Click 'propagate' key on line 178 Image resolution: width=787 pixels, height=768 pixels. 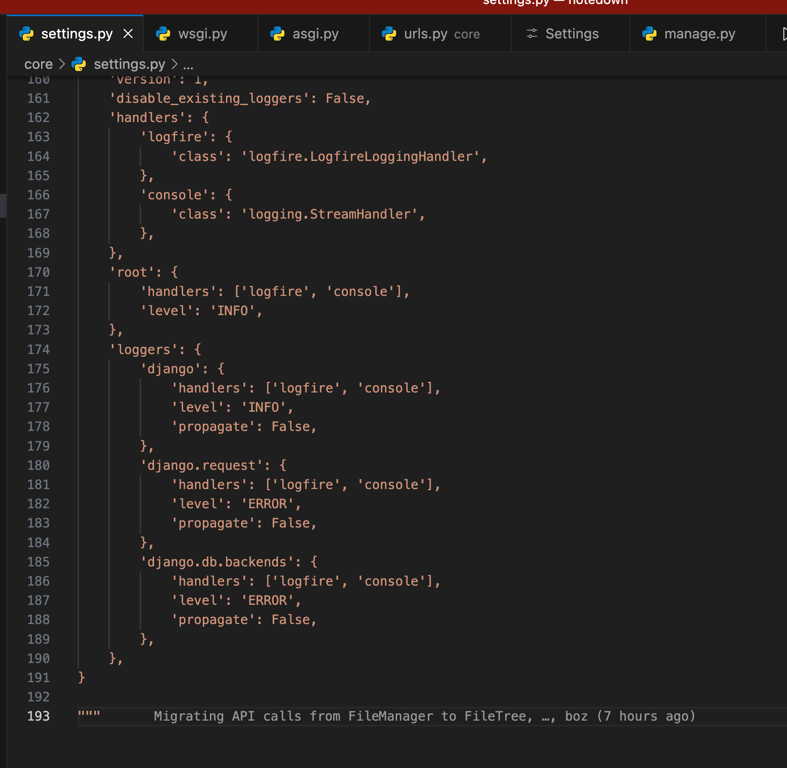pyautogui.click(x=213, y=427)
